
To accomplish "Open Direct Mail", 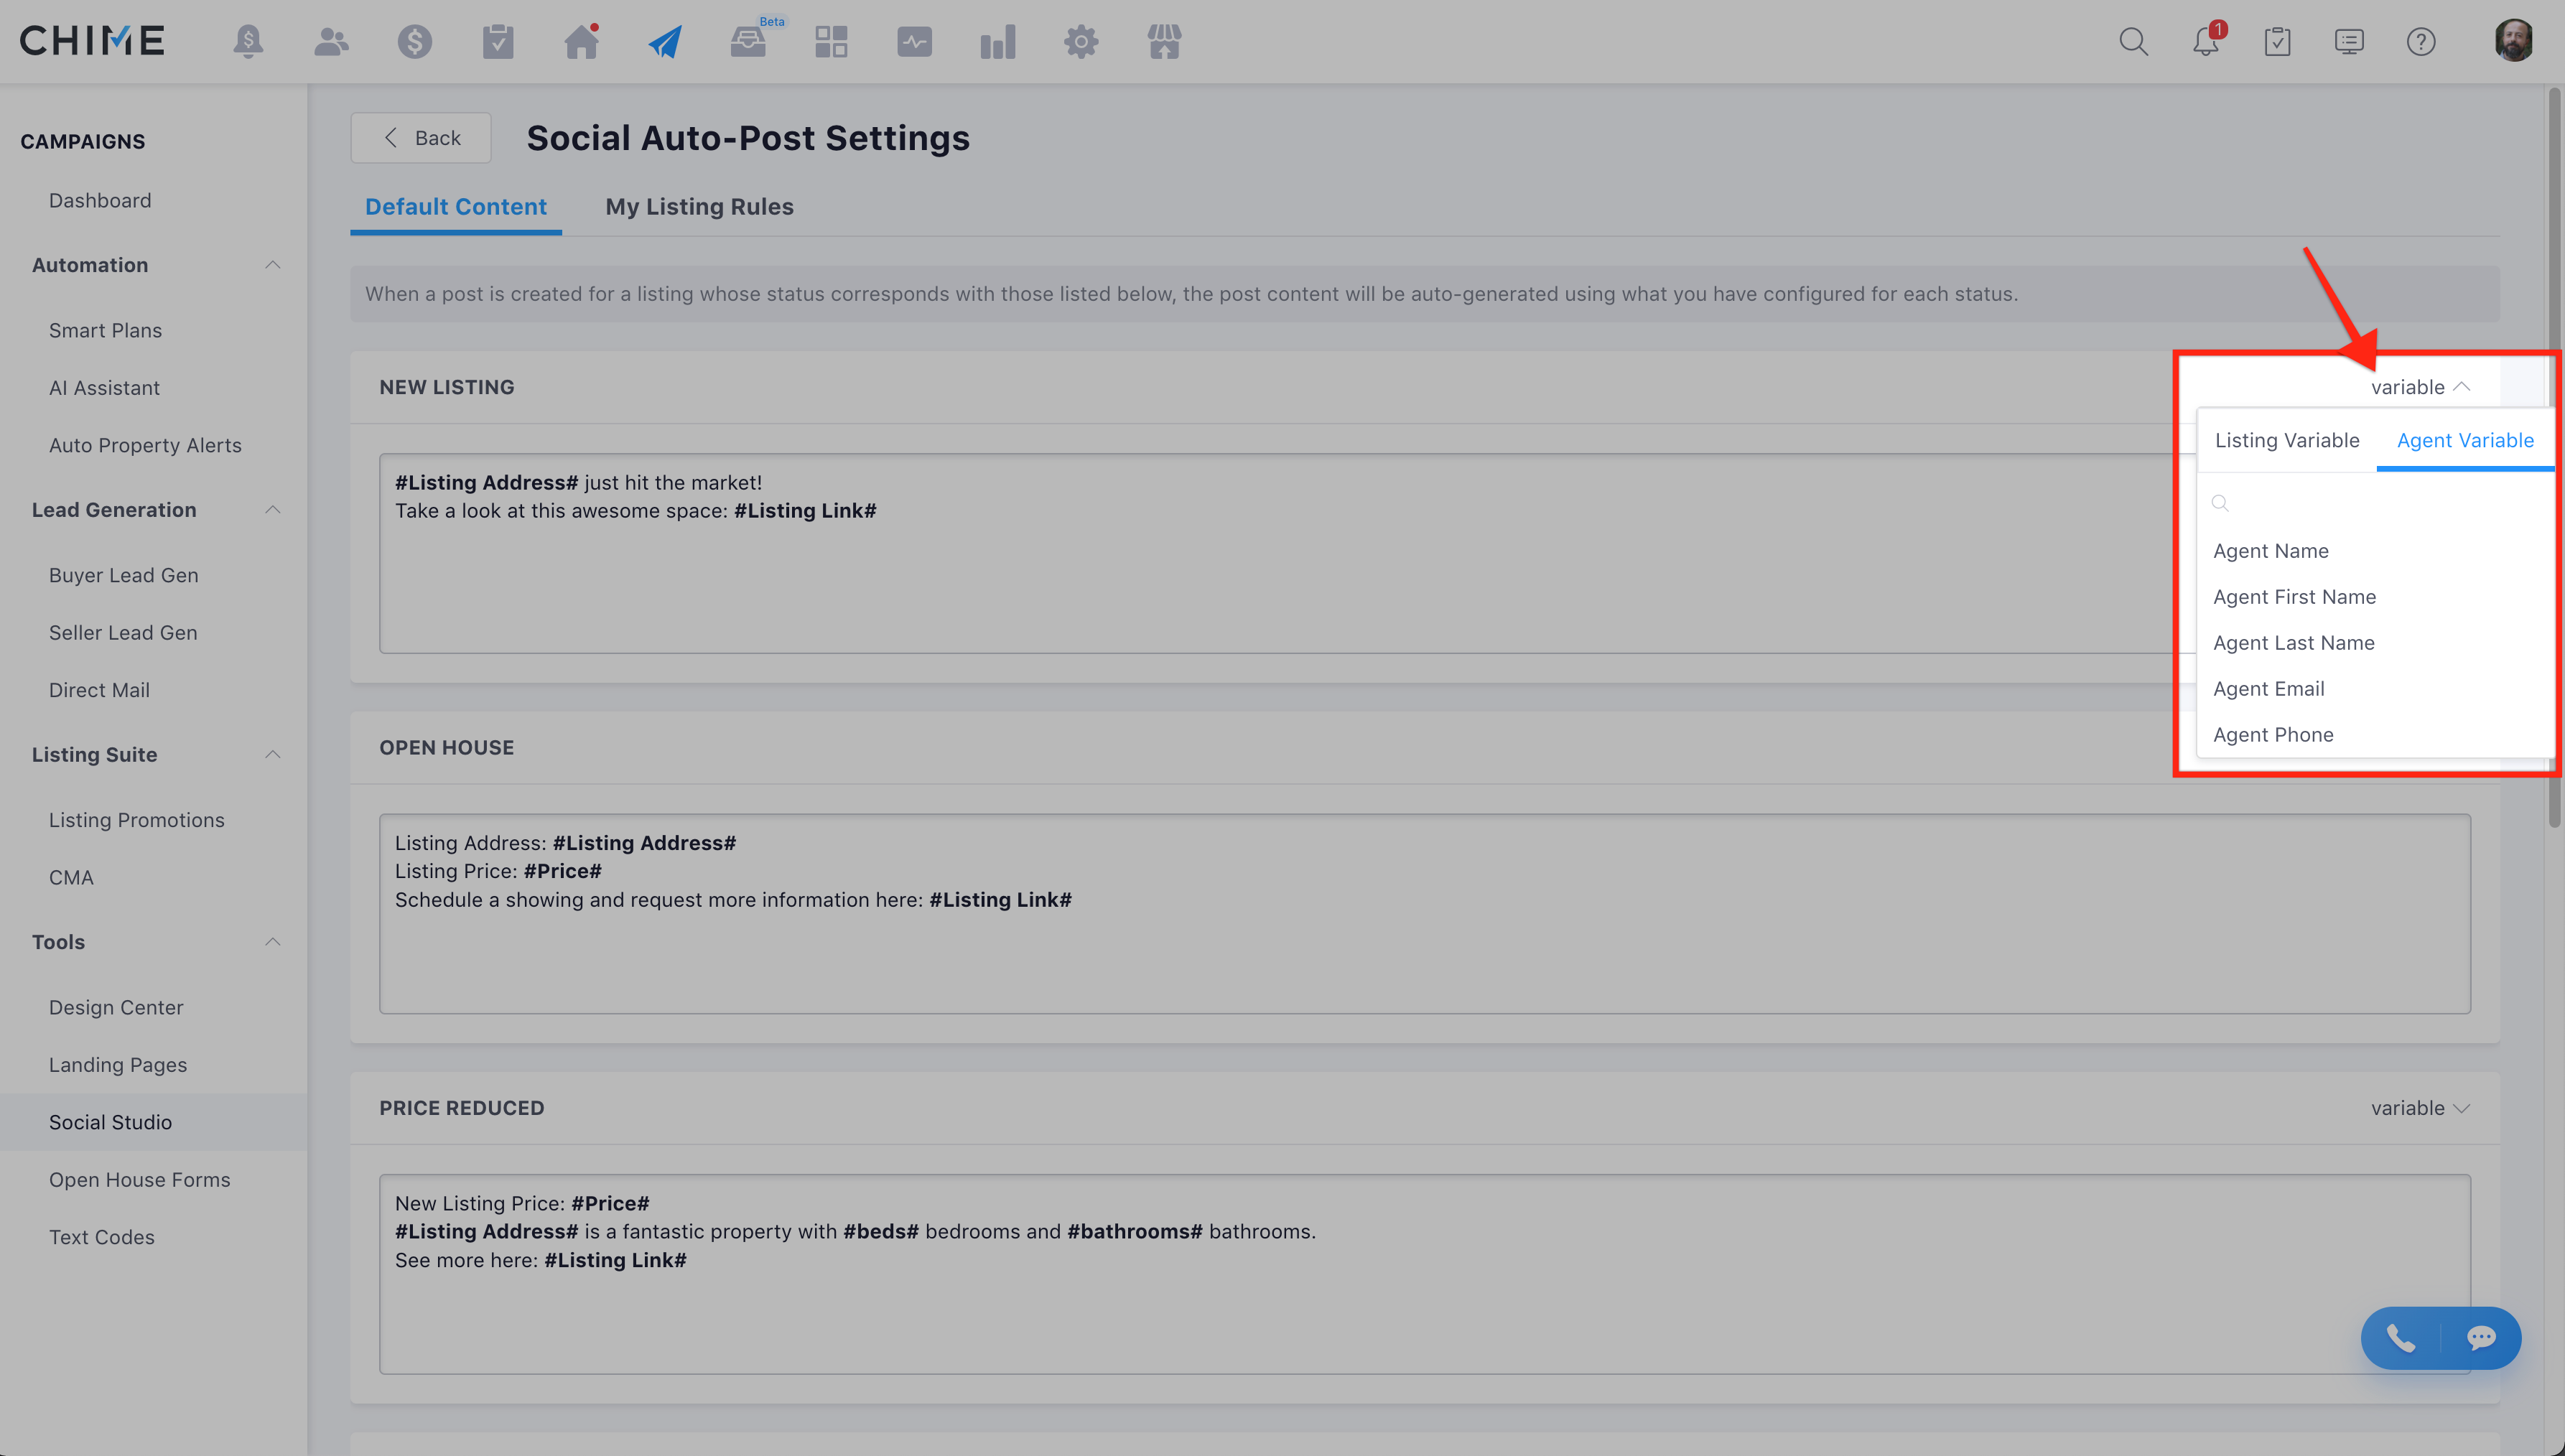I will 99,691.
